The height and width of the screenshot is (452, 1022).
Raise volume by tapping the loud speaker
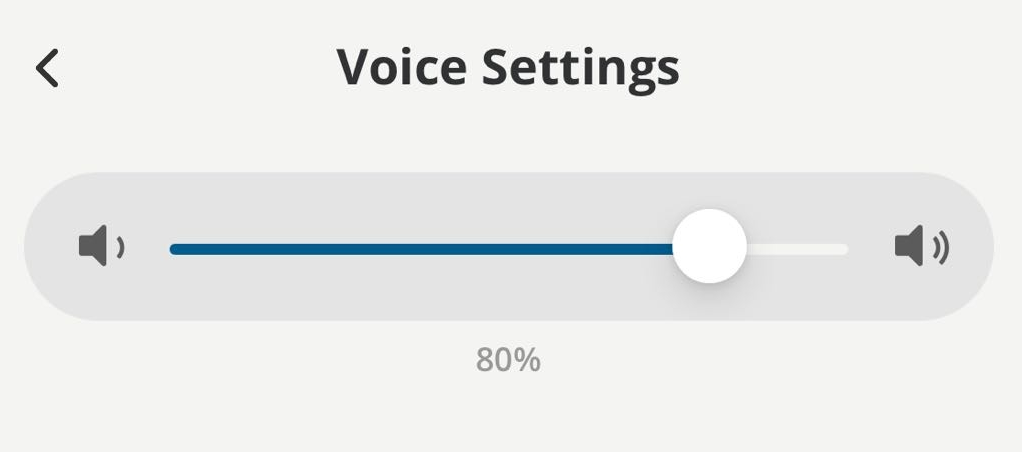(921, 246)
